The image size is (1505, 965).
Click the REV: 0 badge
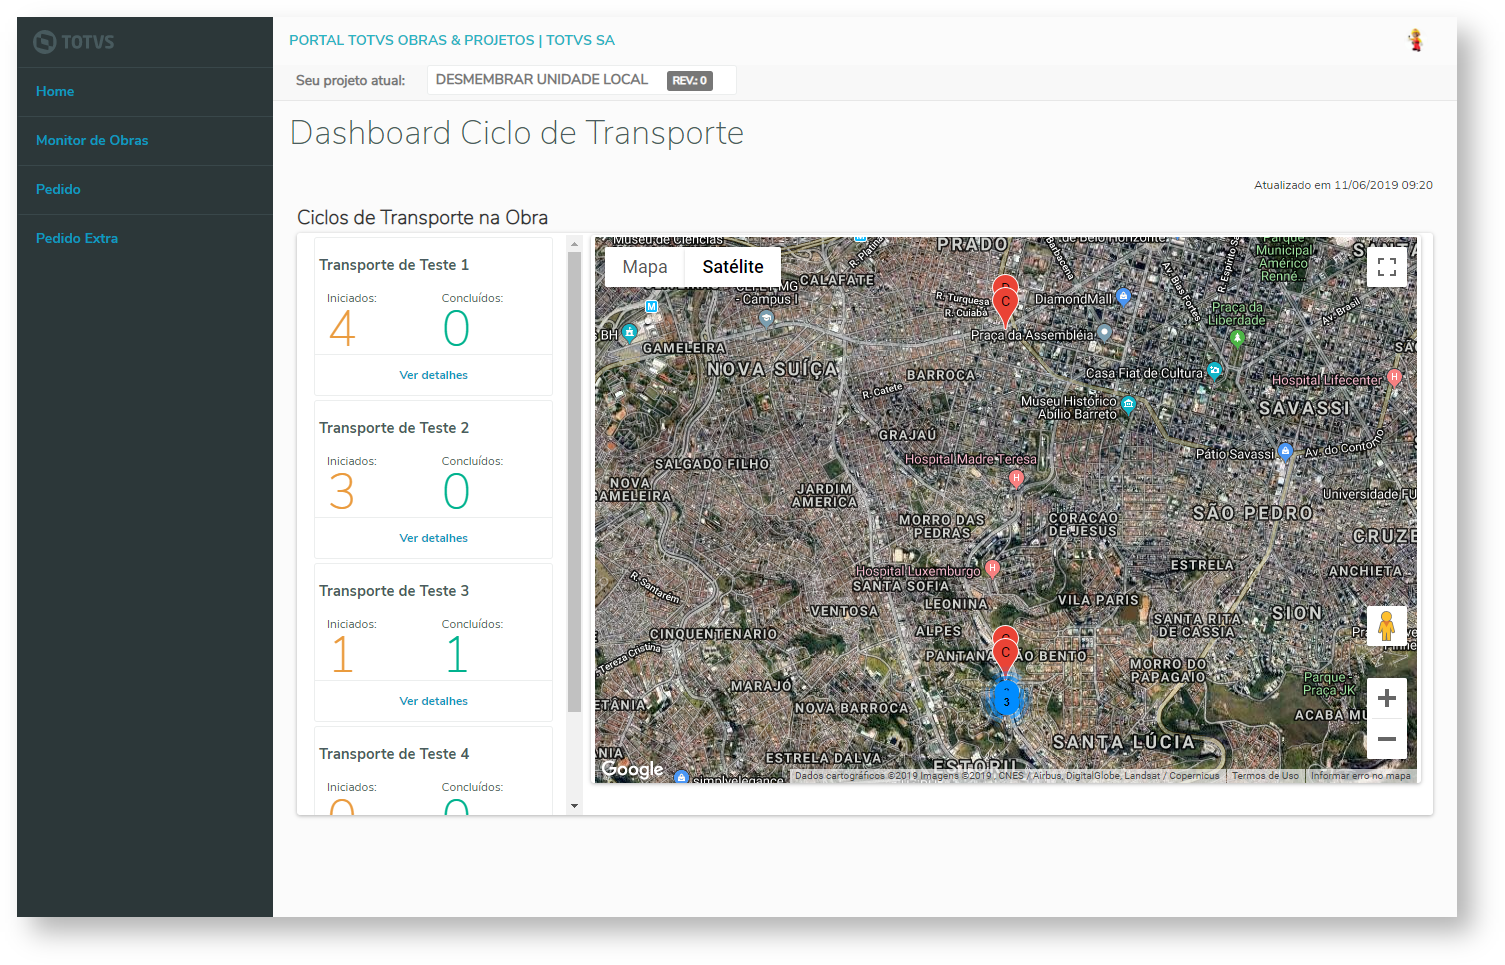[690, 80]
